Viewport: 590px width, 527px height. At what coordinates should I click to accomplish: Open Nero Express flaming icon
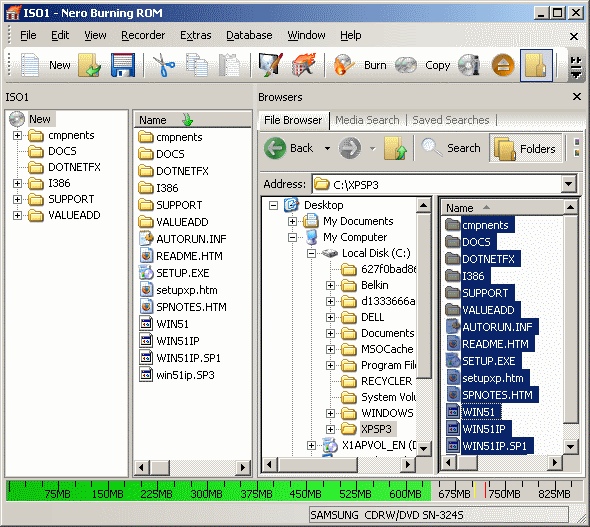click(304, 65)
